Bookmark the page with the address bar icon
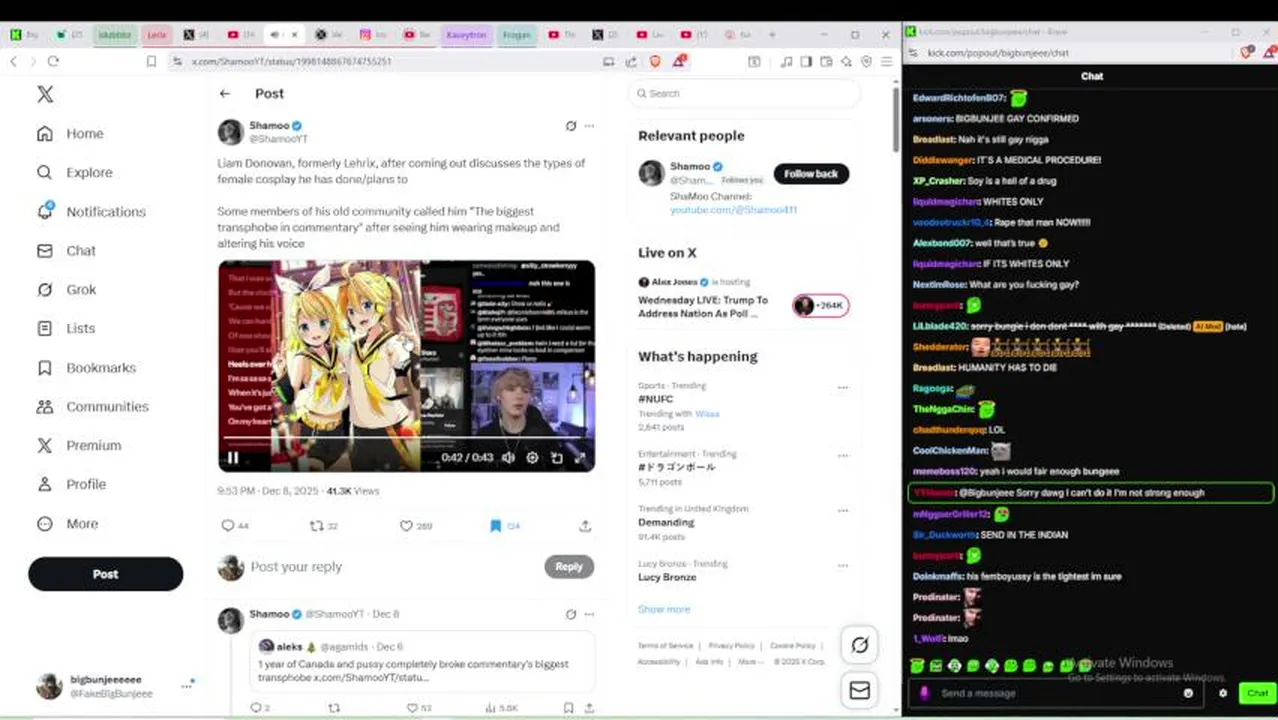Viewport: 1278px width, 720px height. [x=151, y=61]
